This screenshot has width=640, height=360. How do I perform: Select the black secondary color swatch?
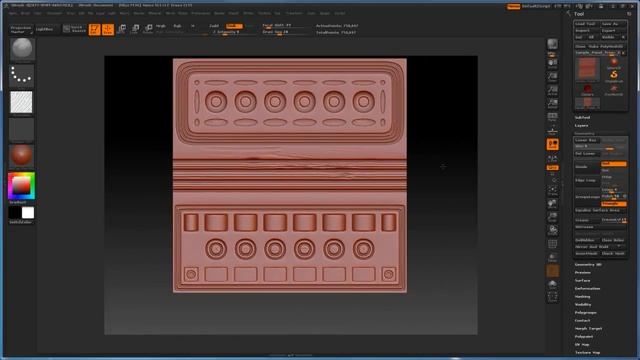15,213
